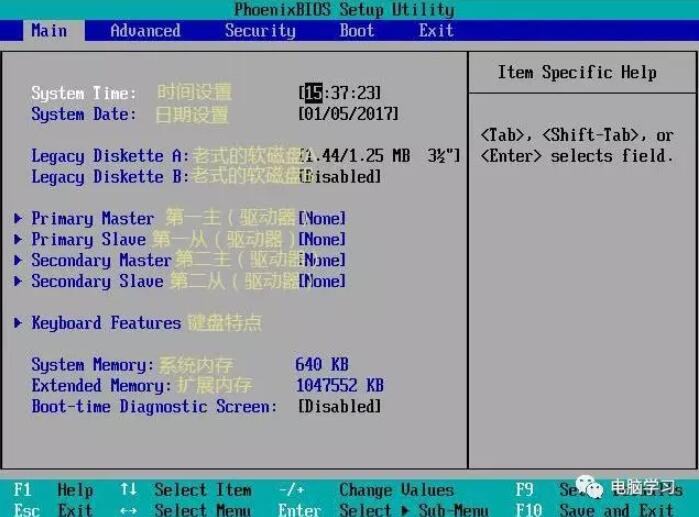Click F10 Save and Exit
699x517 pixels.
pos(595,510)
